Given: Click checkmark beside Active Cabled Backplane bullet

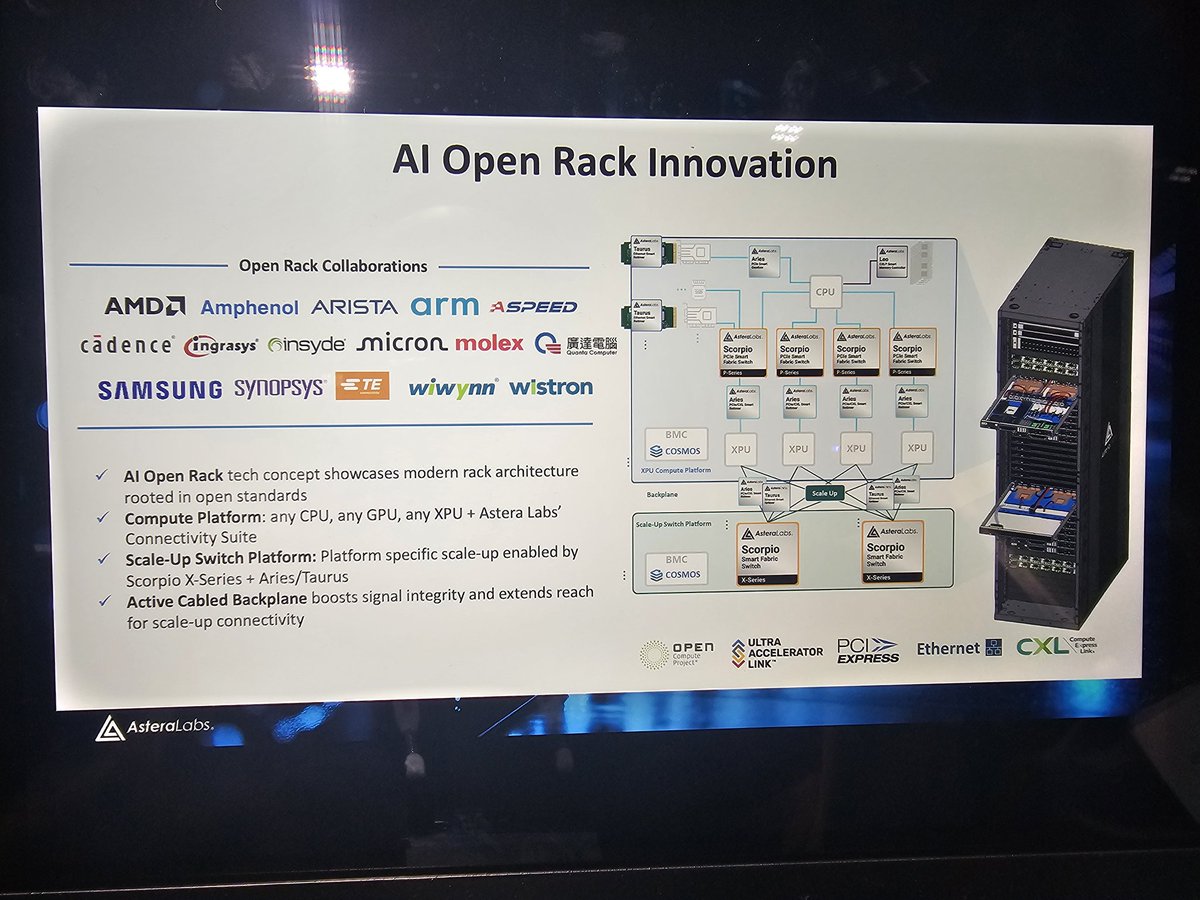Looking at the screenshot, I should (106, 600).
